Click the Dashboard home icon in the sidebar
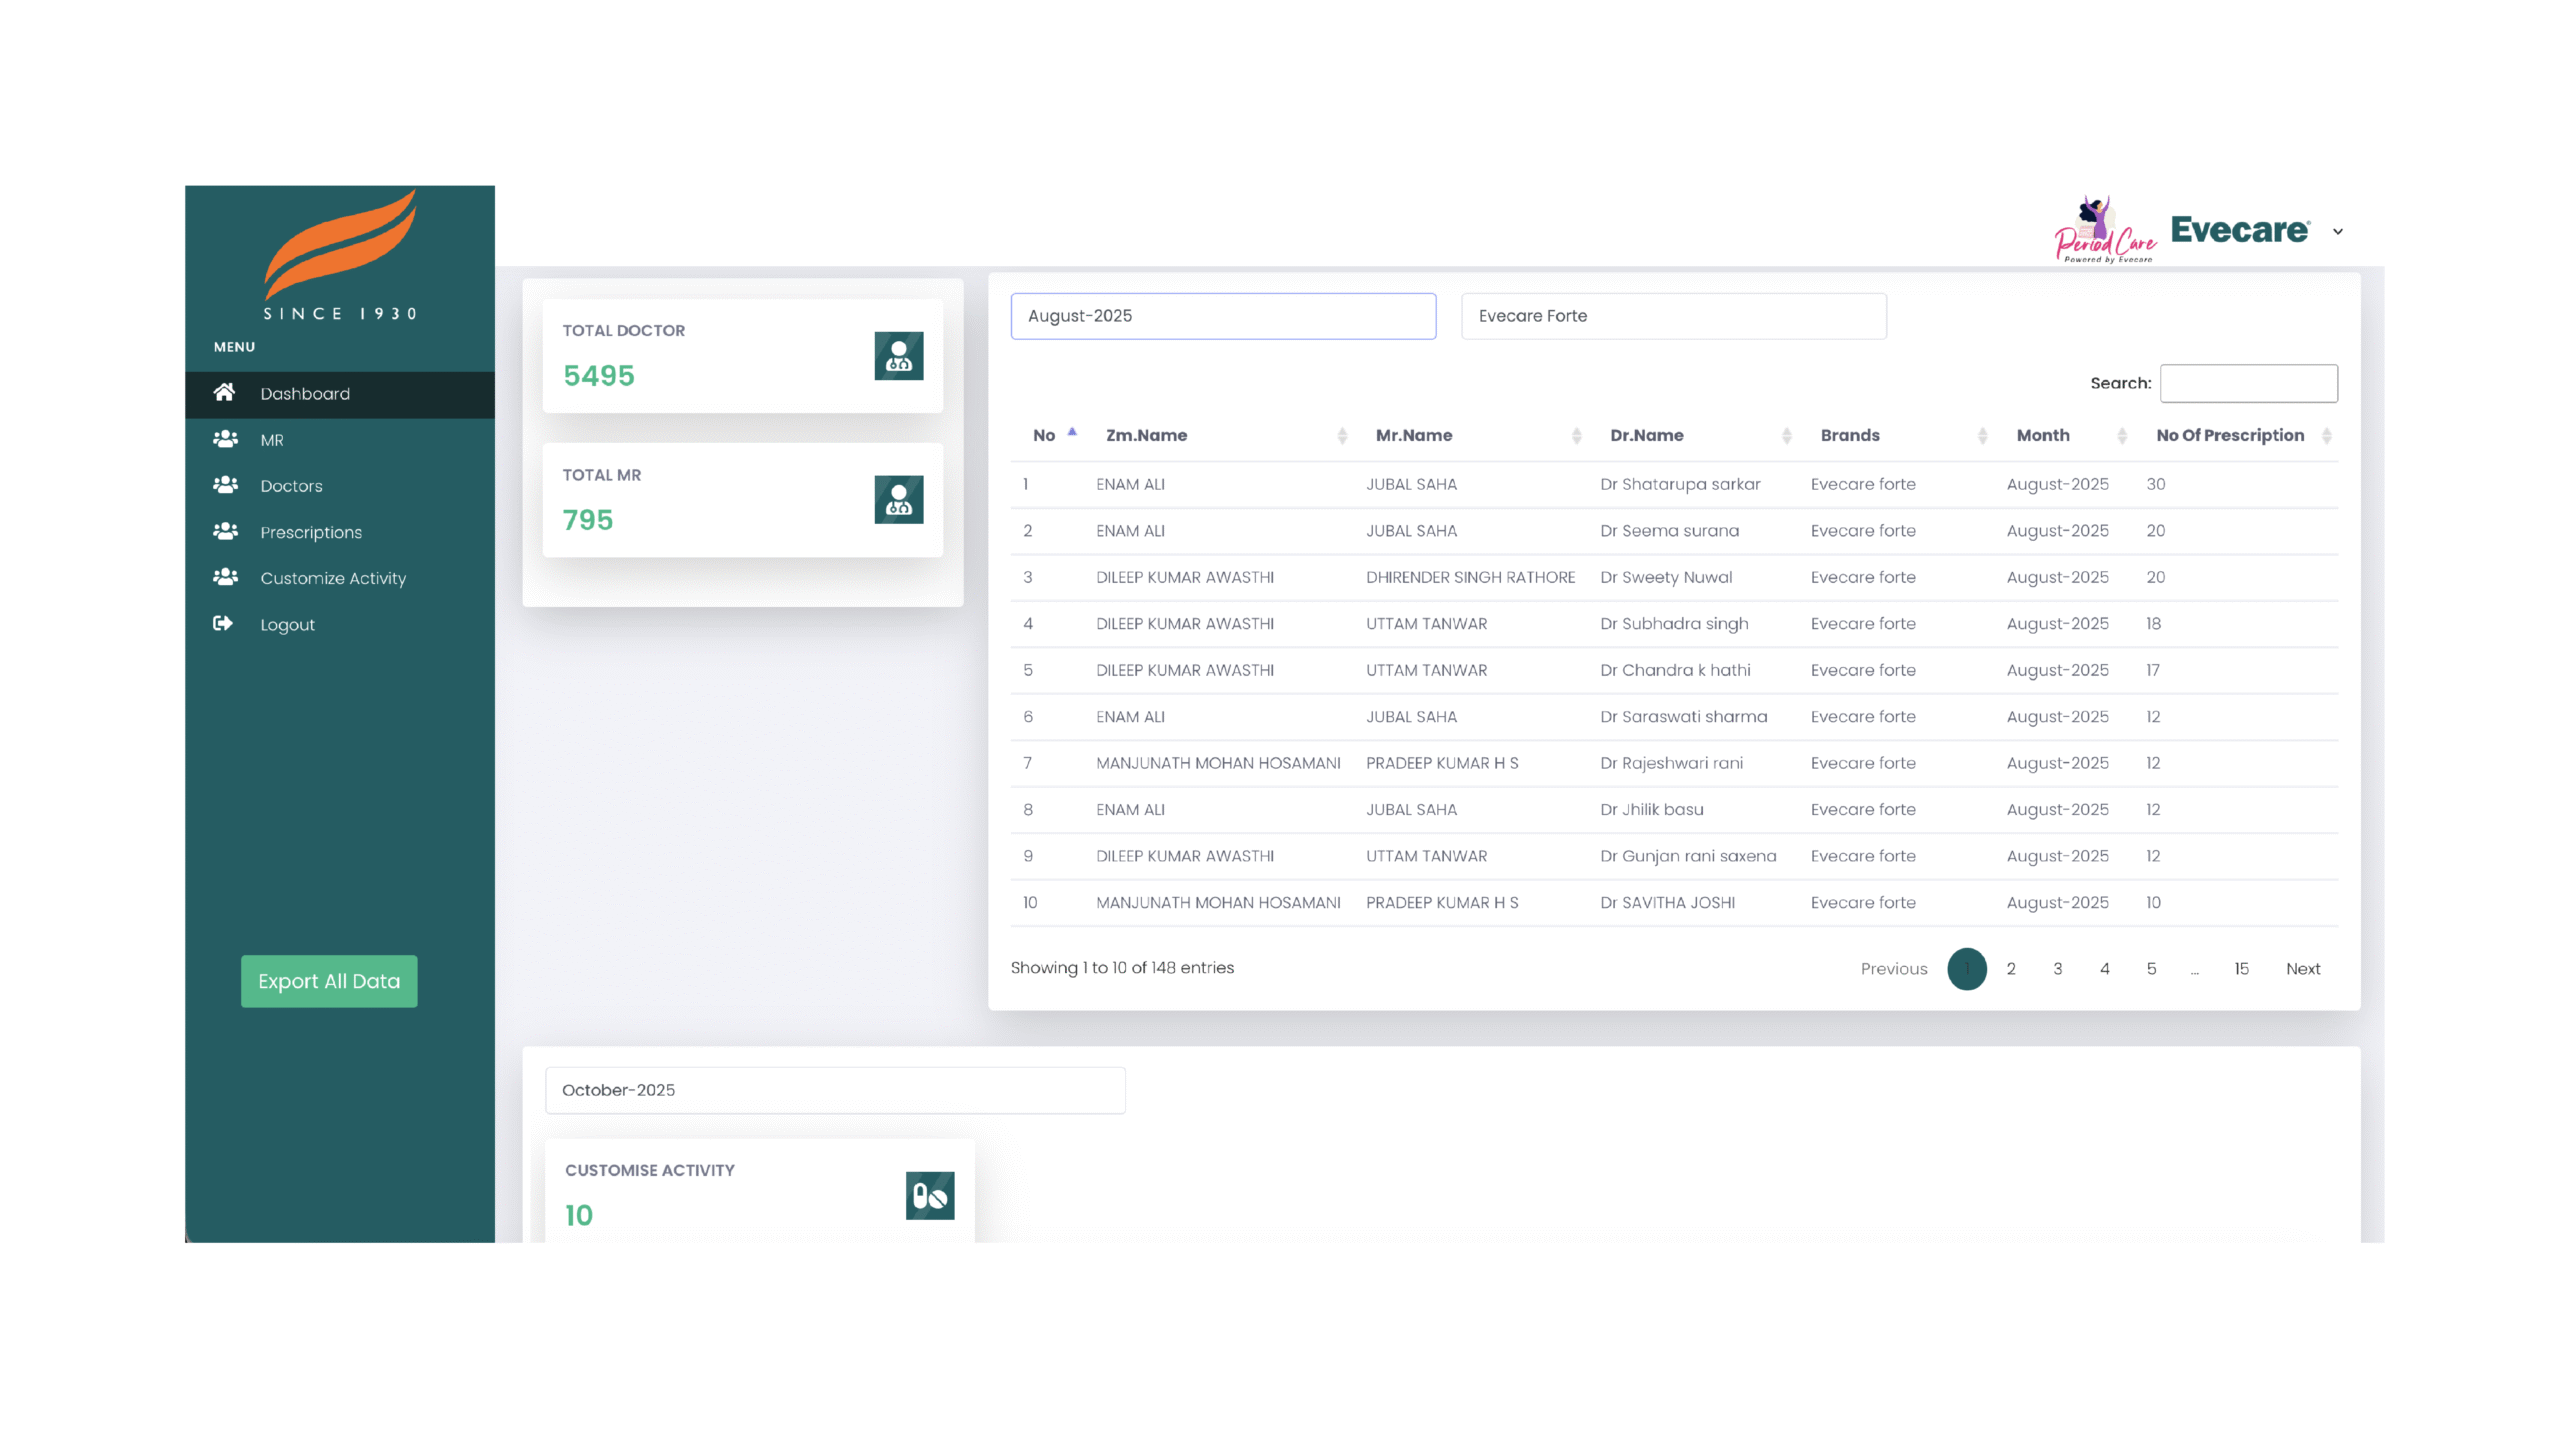The image size is (2560, 1440). (224, 392)
